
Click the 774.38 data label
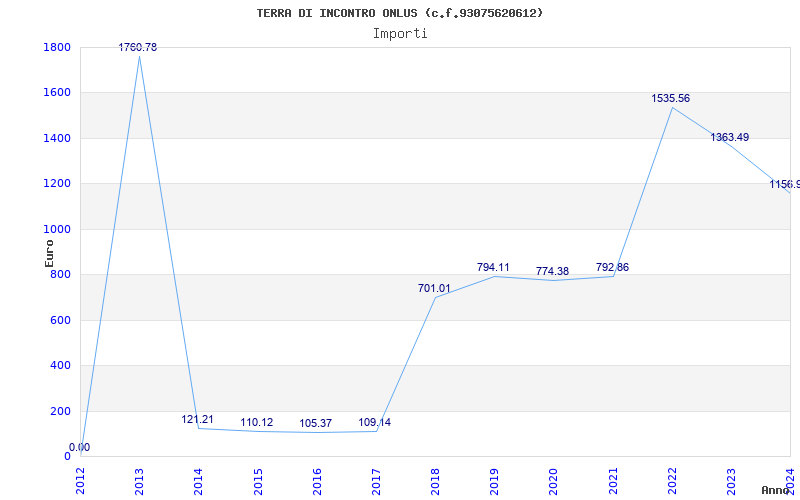552,271
